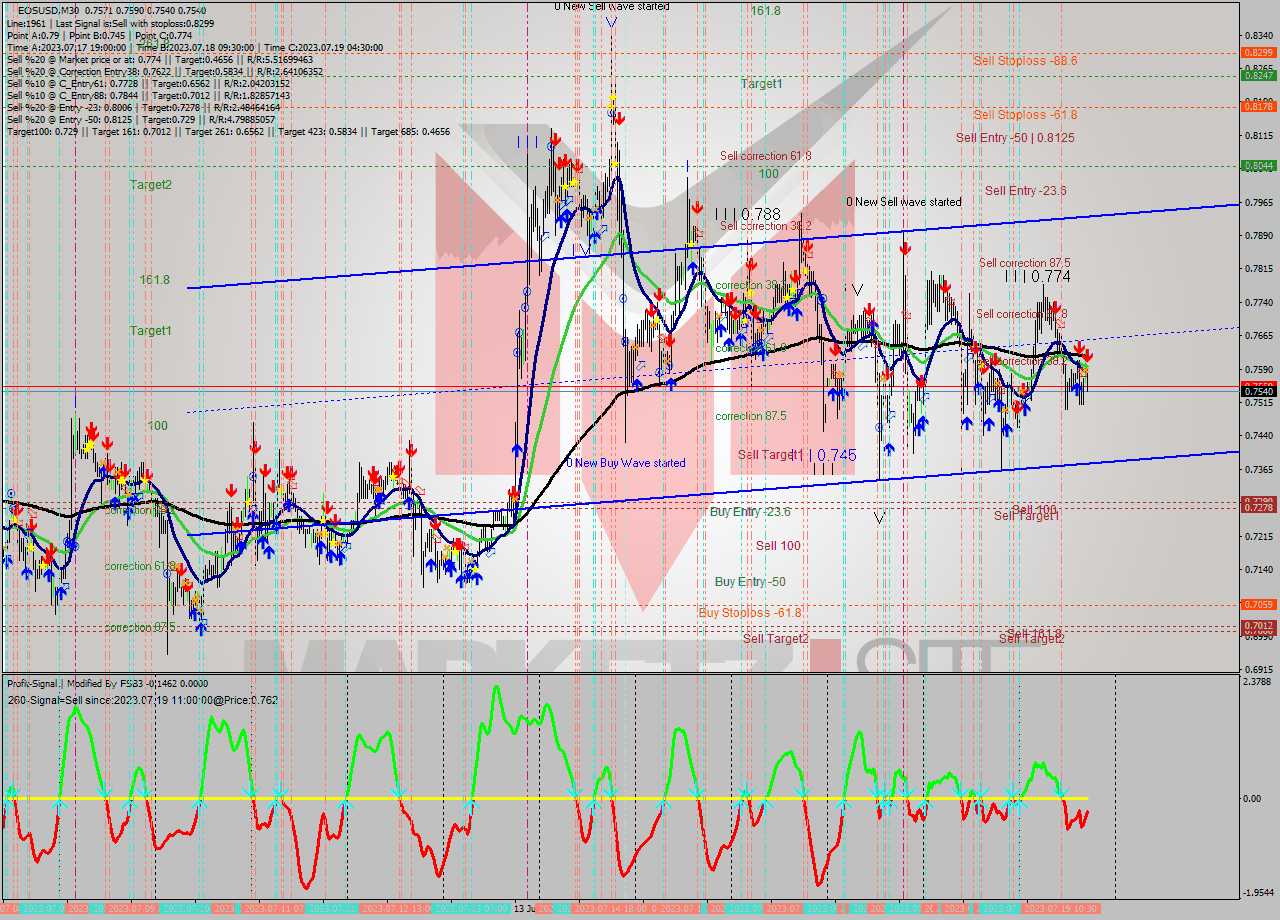Select the 'Sell Target1 | 0.745' label
Image resolution: width=1280 pixels, height=920 pixels.
(x=797, y=455)
